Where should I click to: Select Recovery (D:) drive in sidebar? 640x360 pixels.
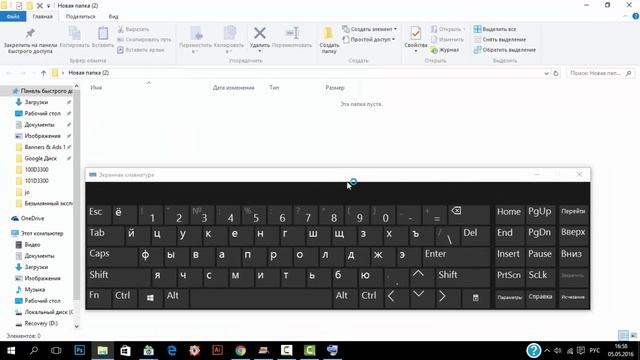(x=41, y=323)
